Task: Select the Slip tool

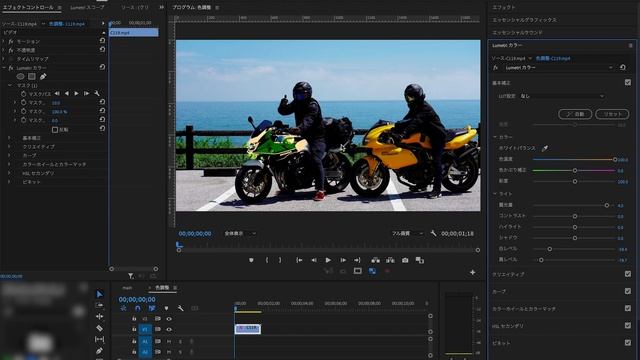Action: (99, 339)
